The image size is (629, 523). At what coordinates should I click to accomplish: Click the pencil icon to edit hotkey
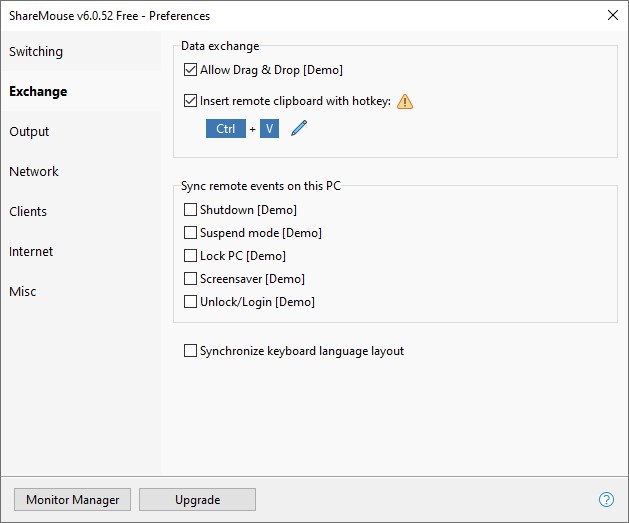(x=299, y=129)
